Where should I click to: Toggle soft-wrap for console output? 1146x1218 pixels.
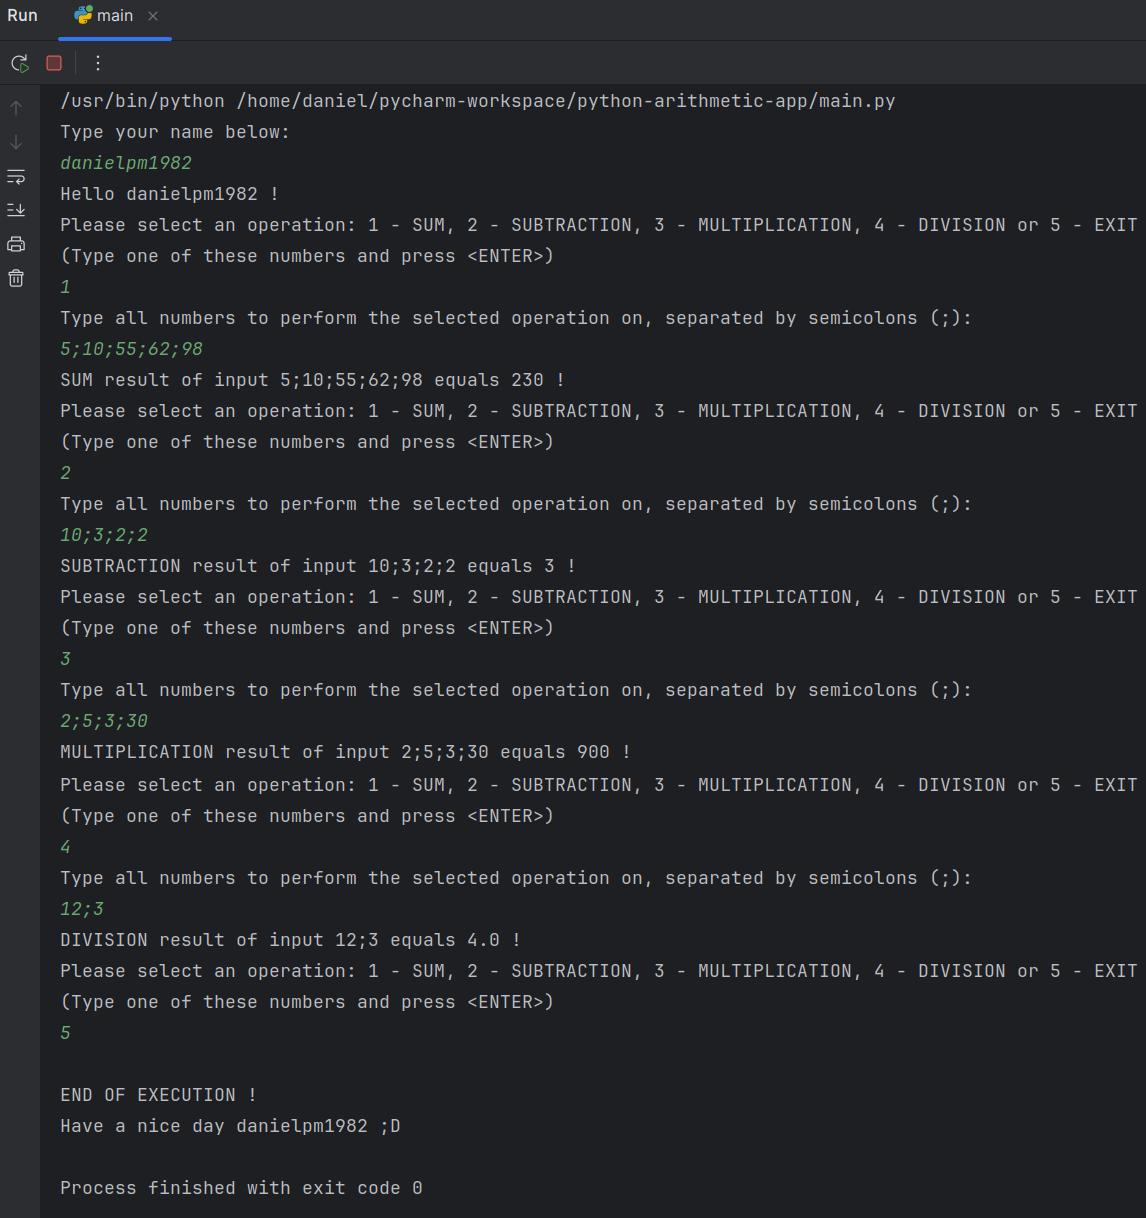click(16, 176)
